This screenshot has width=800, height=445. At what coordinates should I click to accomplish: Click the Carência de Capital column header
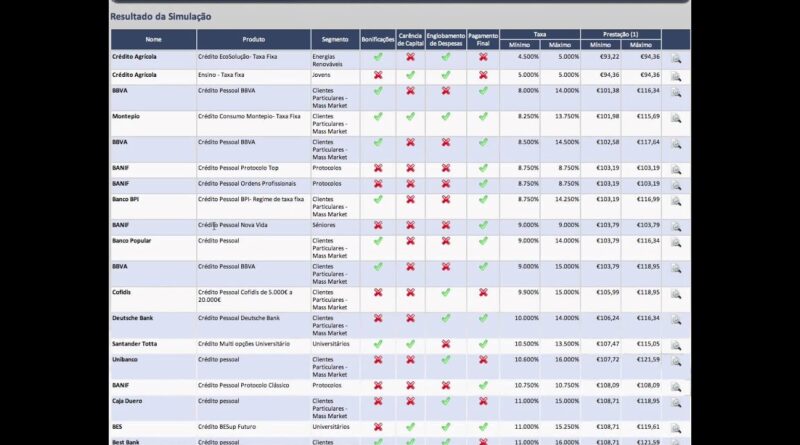411,39
